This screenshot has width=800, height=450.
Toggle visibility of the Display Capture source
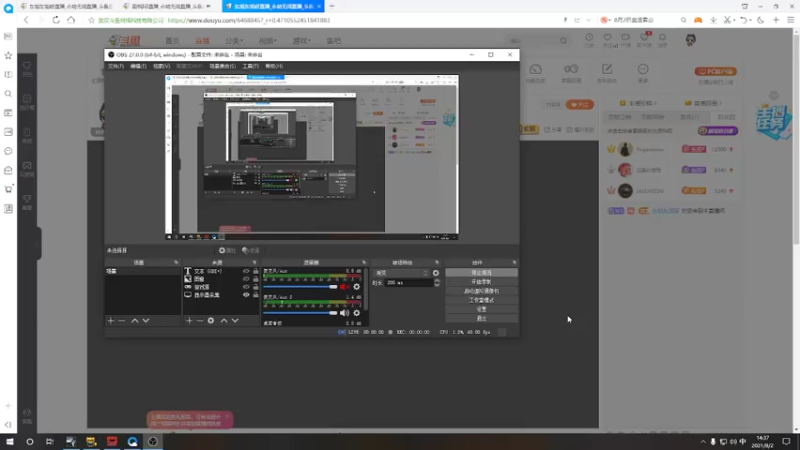[x=246, y=295]
